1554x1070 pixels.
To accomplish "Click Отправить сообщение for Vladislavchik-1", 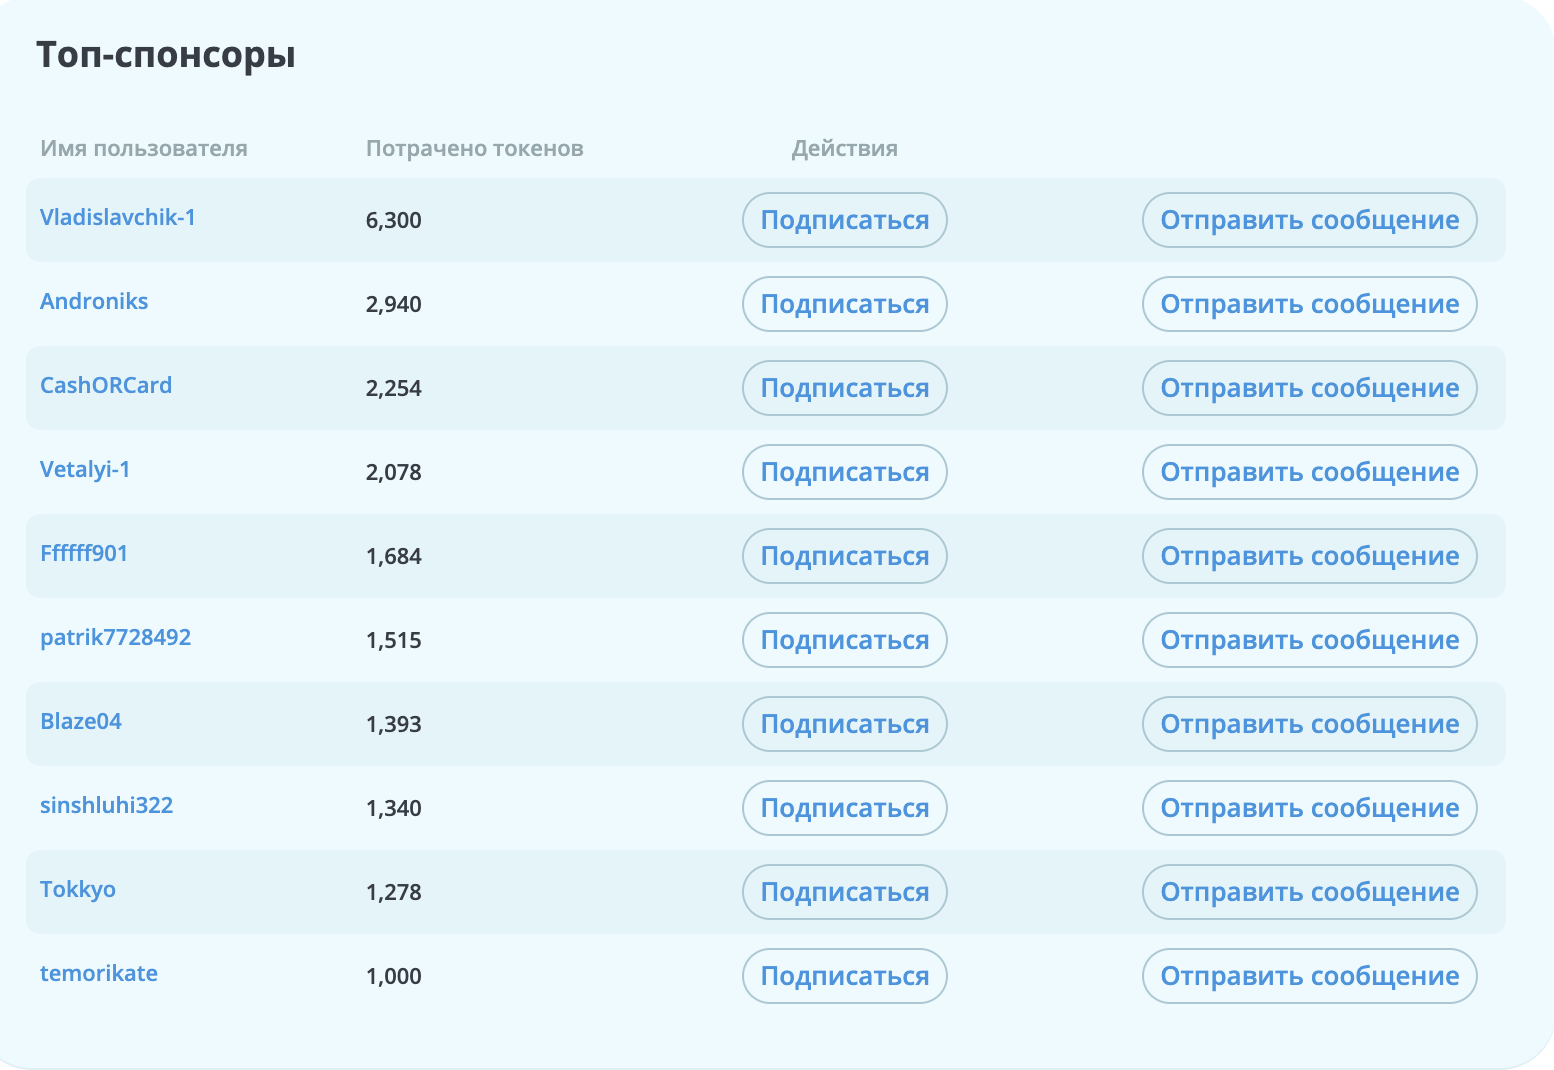I will (1310, 220).
